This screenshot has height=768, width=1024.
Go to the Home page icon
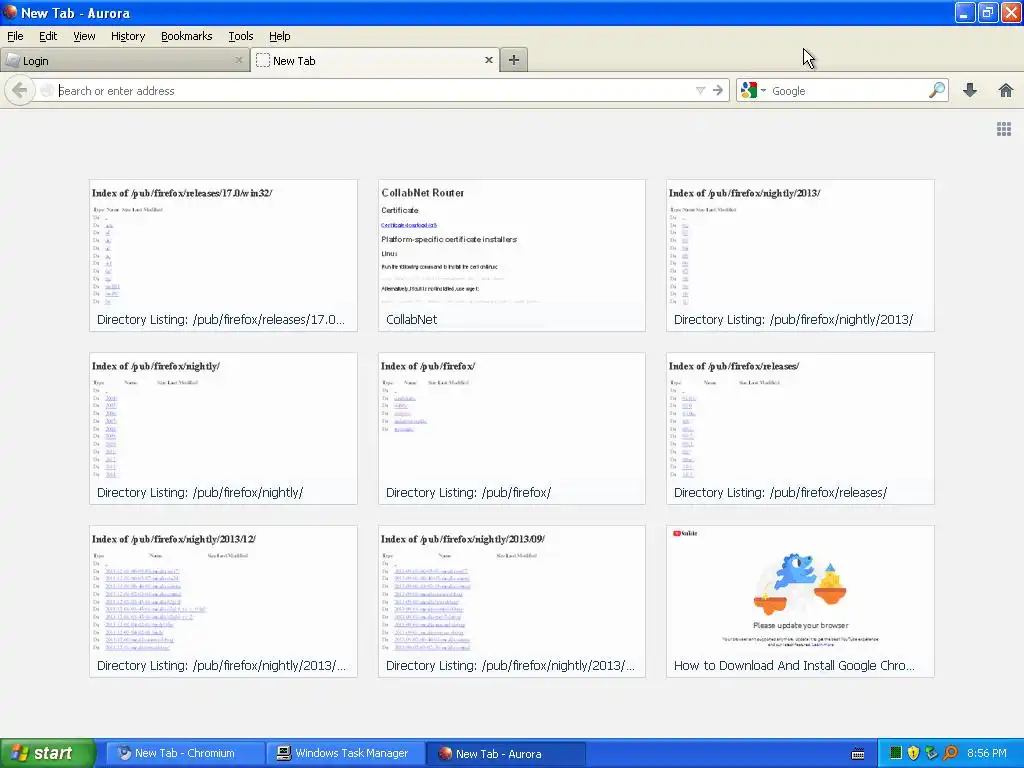tap(1006, 90)
